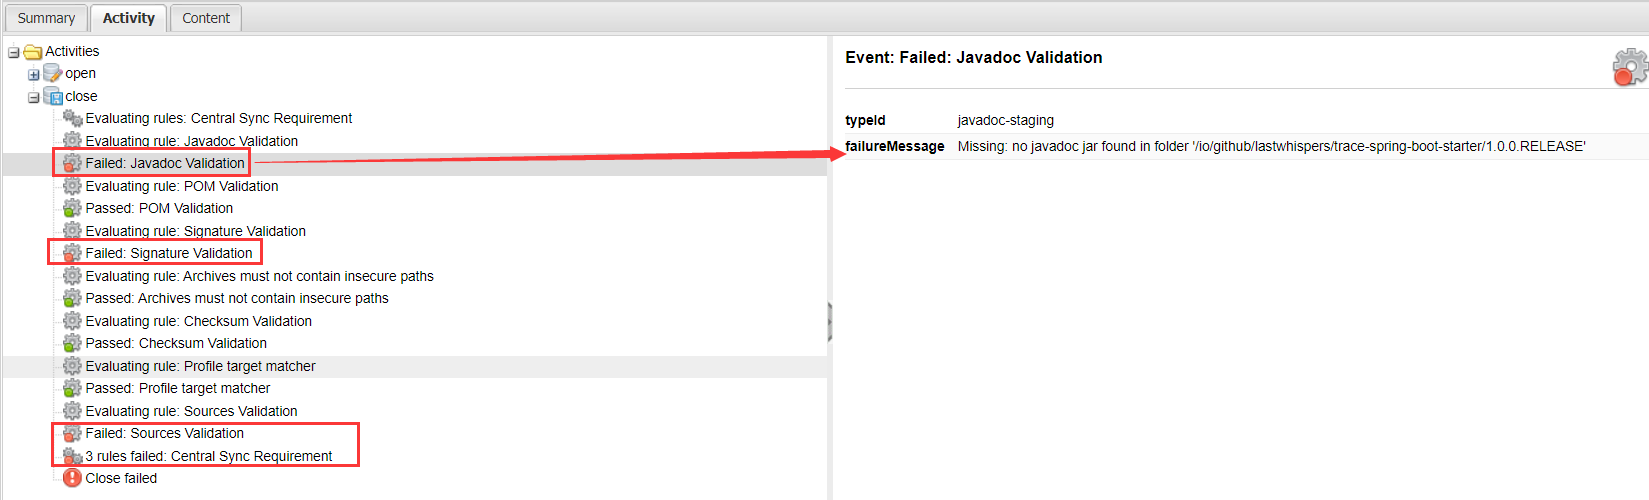This screenshot has width=1649, height=500.
Task: Click the close activity save icon
Action: 53,96
